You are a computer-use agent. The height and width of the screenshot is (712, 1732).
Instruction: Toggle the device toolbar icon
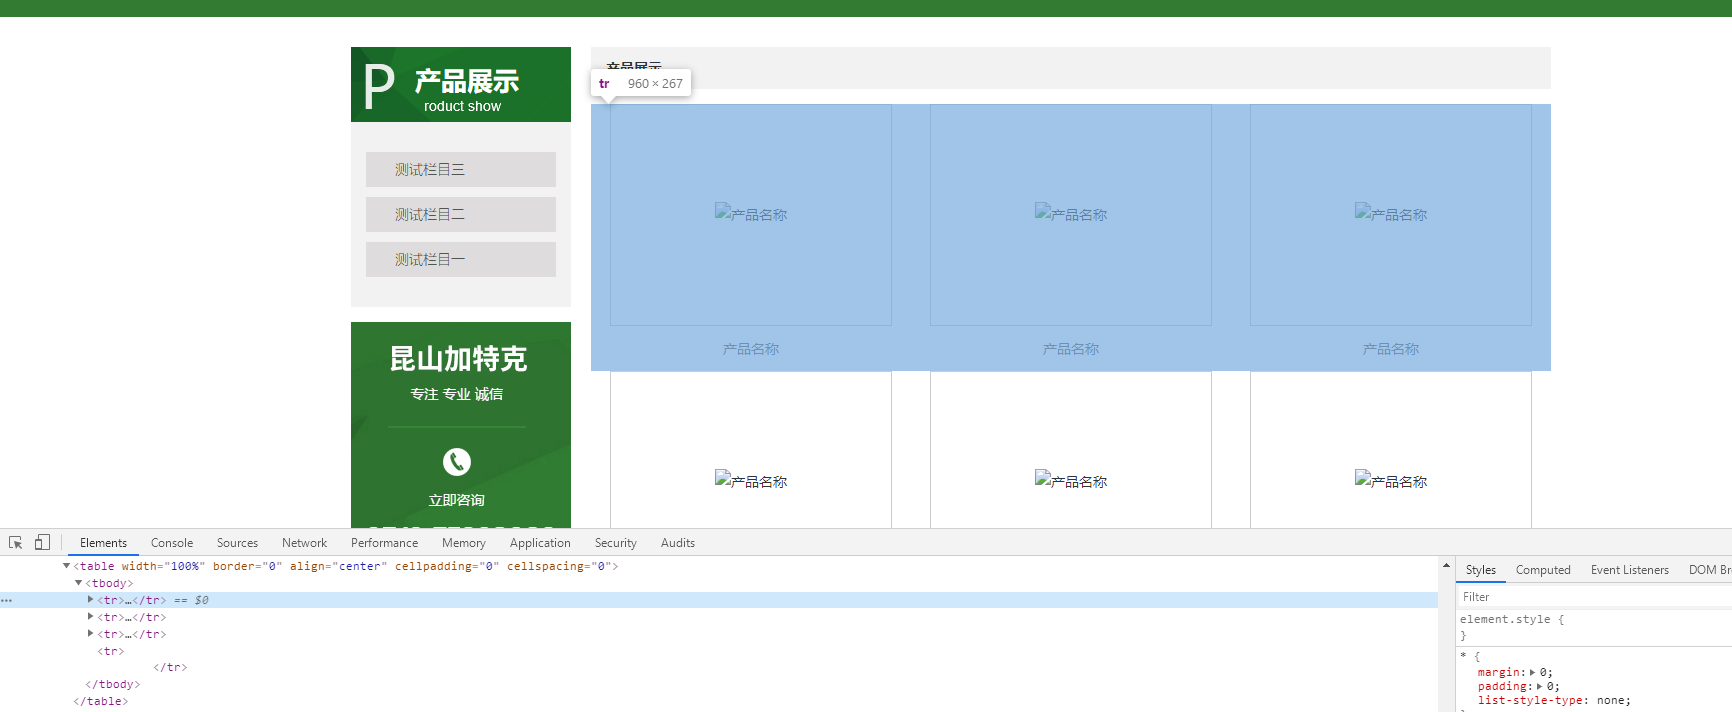42,542
